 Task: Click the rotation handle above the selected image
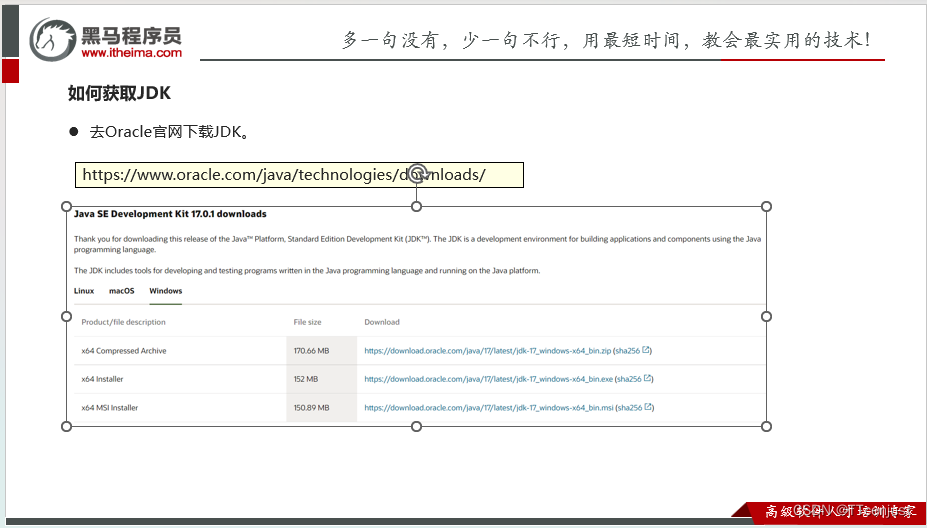pos(417,173)
